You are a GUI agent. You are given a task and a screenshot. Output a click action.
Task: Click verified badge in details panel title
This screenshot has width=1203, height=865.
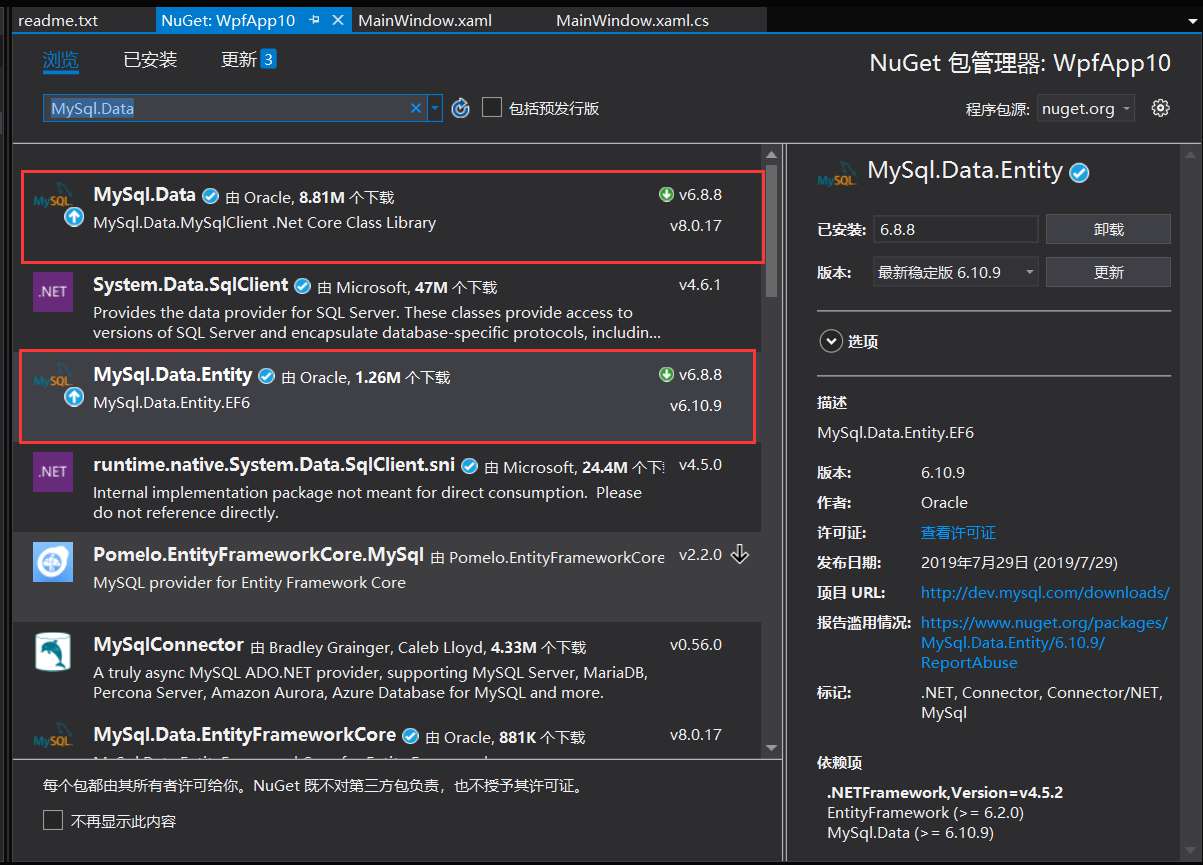(1079, 173)
